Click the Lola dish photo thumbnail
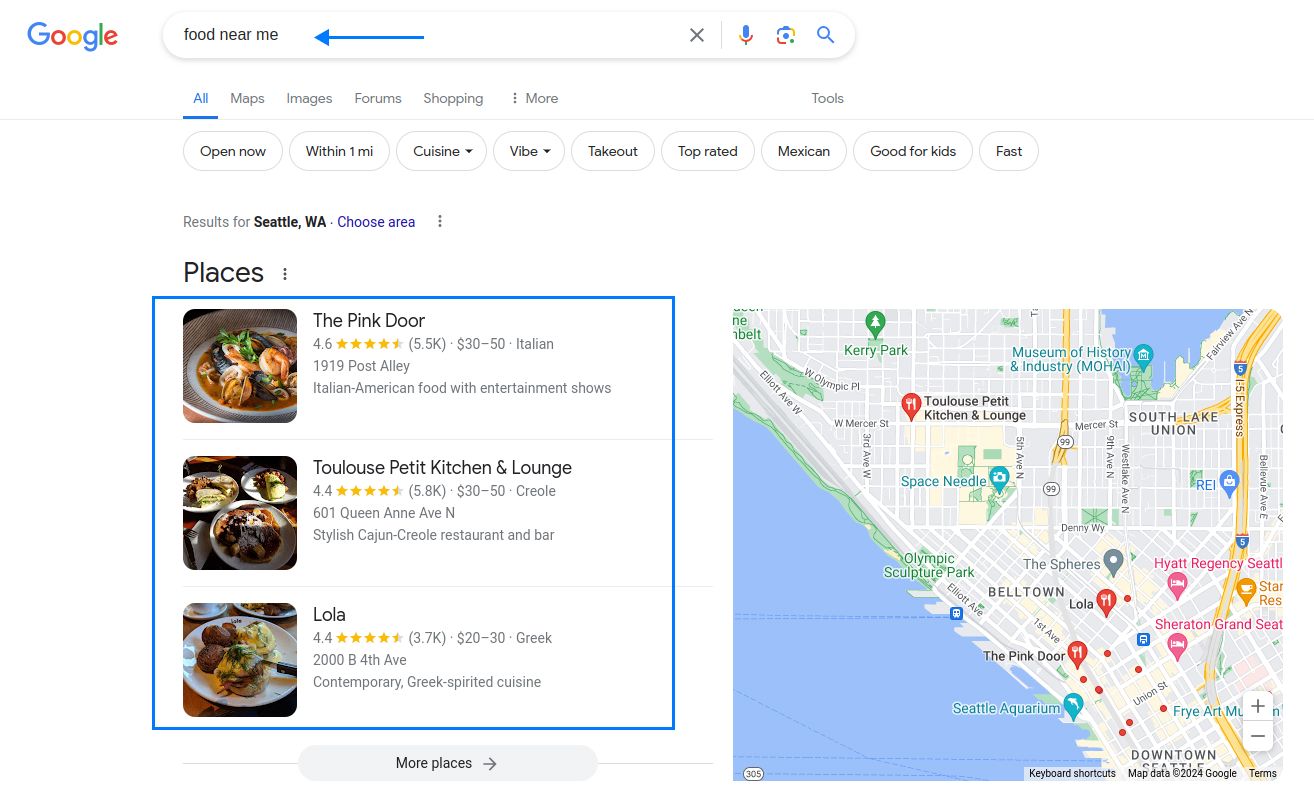The width and height of the screenshot is (1314, 806). 240,660
